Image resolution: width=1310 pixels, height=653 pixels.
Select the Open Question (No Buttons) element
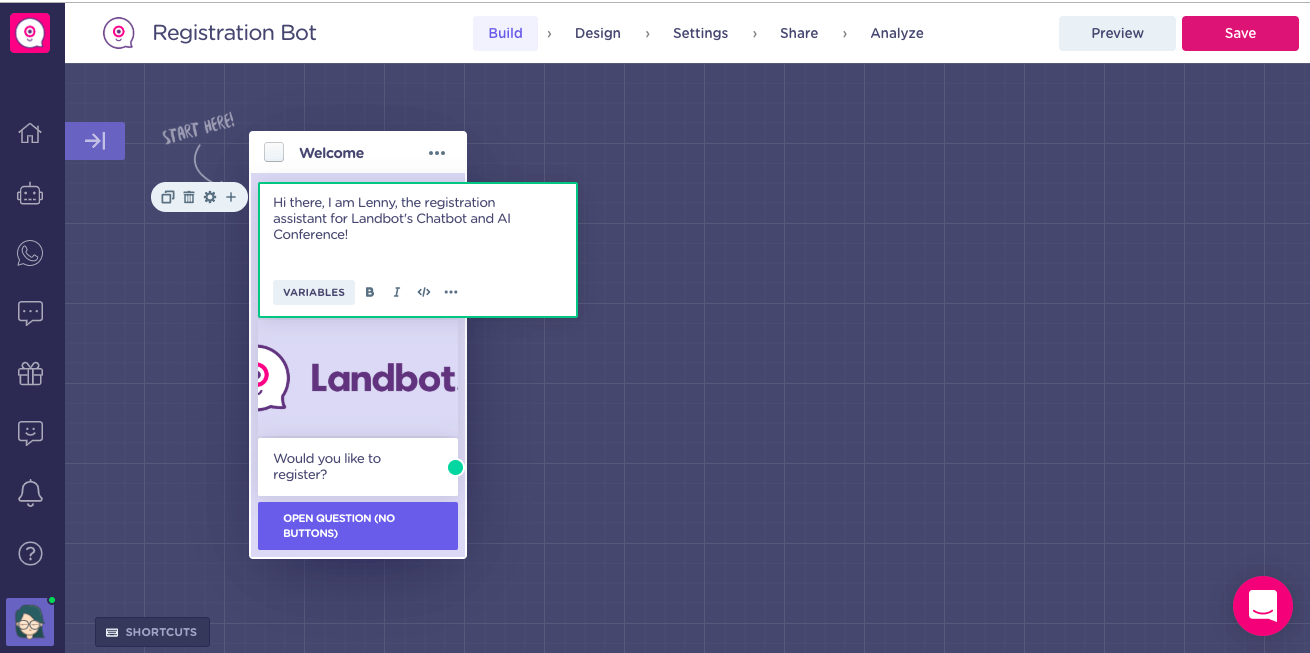(x=358, y=526)
